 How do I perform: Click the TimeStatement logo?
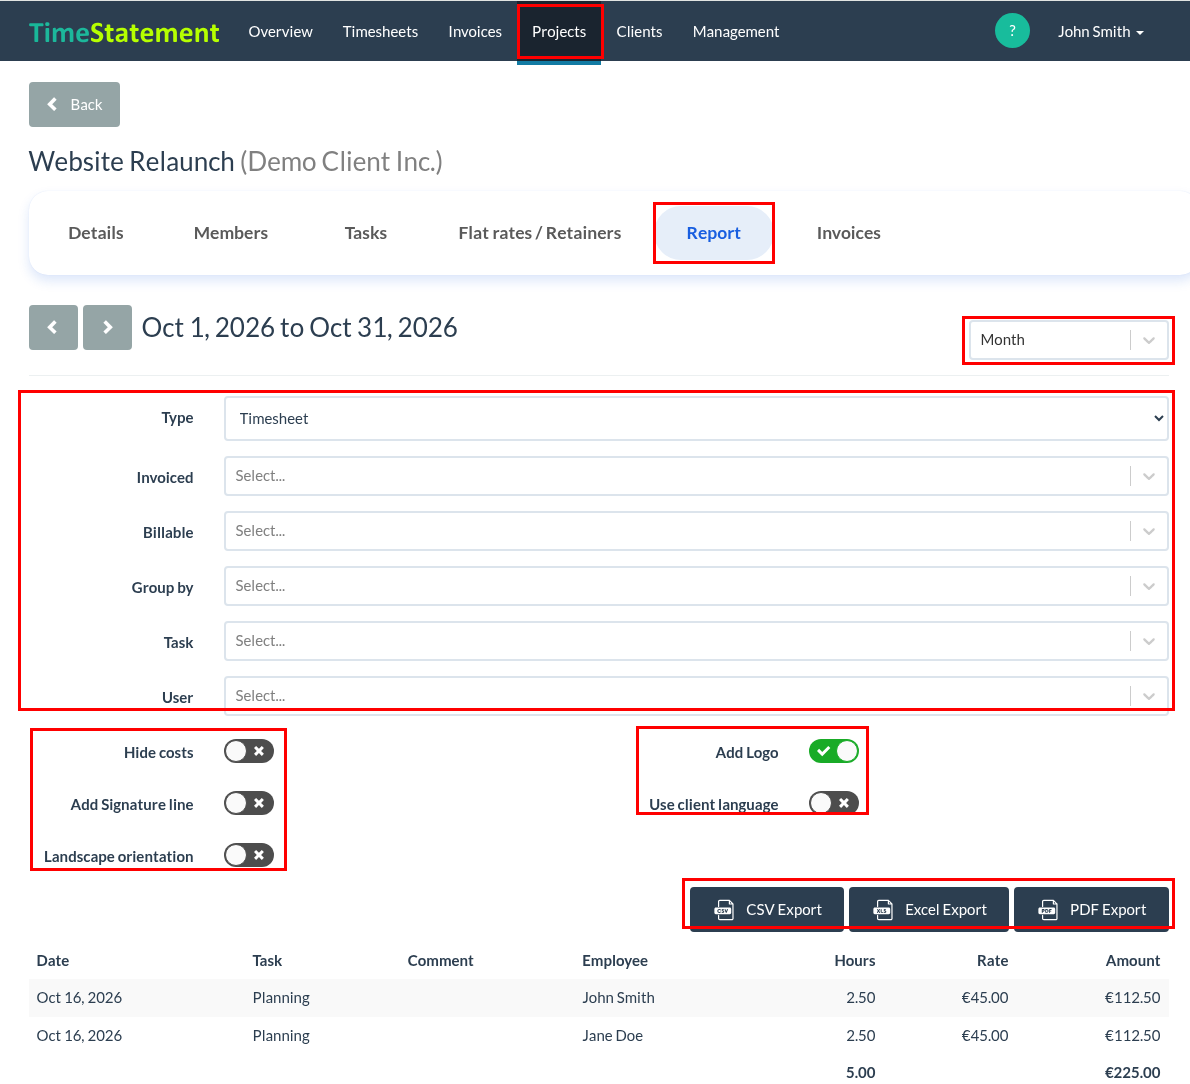coord(124,32)
